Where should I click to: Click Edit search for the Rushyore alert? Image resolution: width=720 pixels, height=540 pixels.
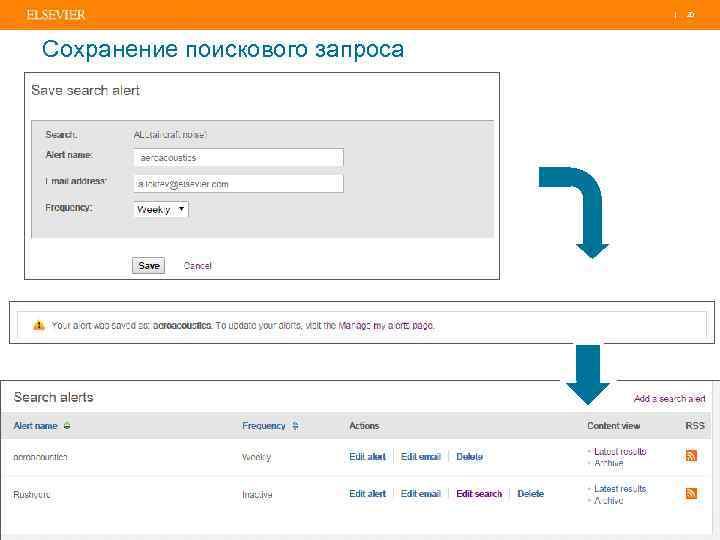479,494
